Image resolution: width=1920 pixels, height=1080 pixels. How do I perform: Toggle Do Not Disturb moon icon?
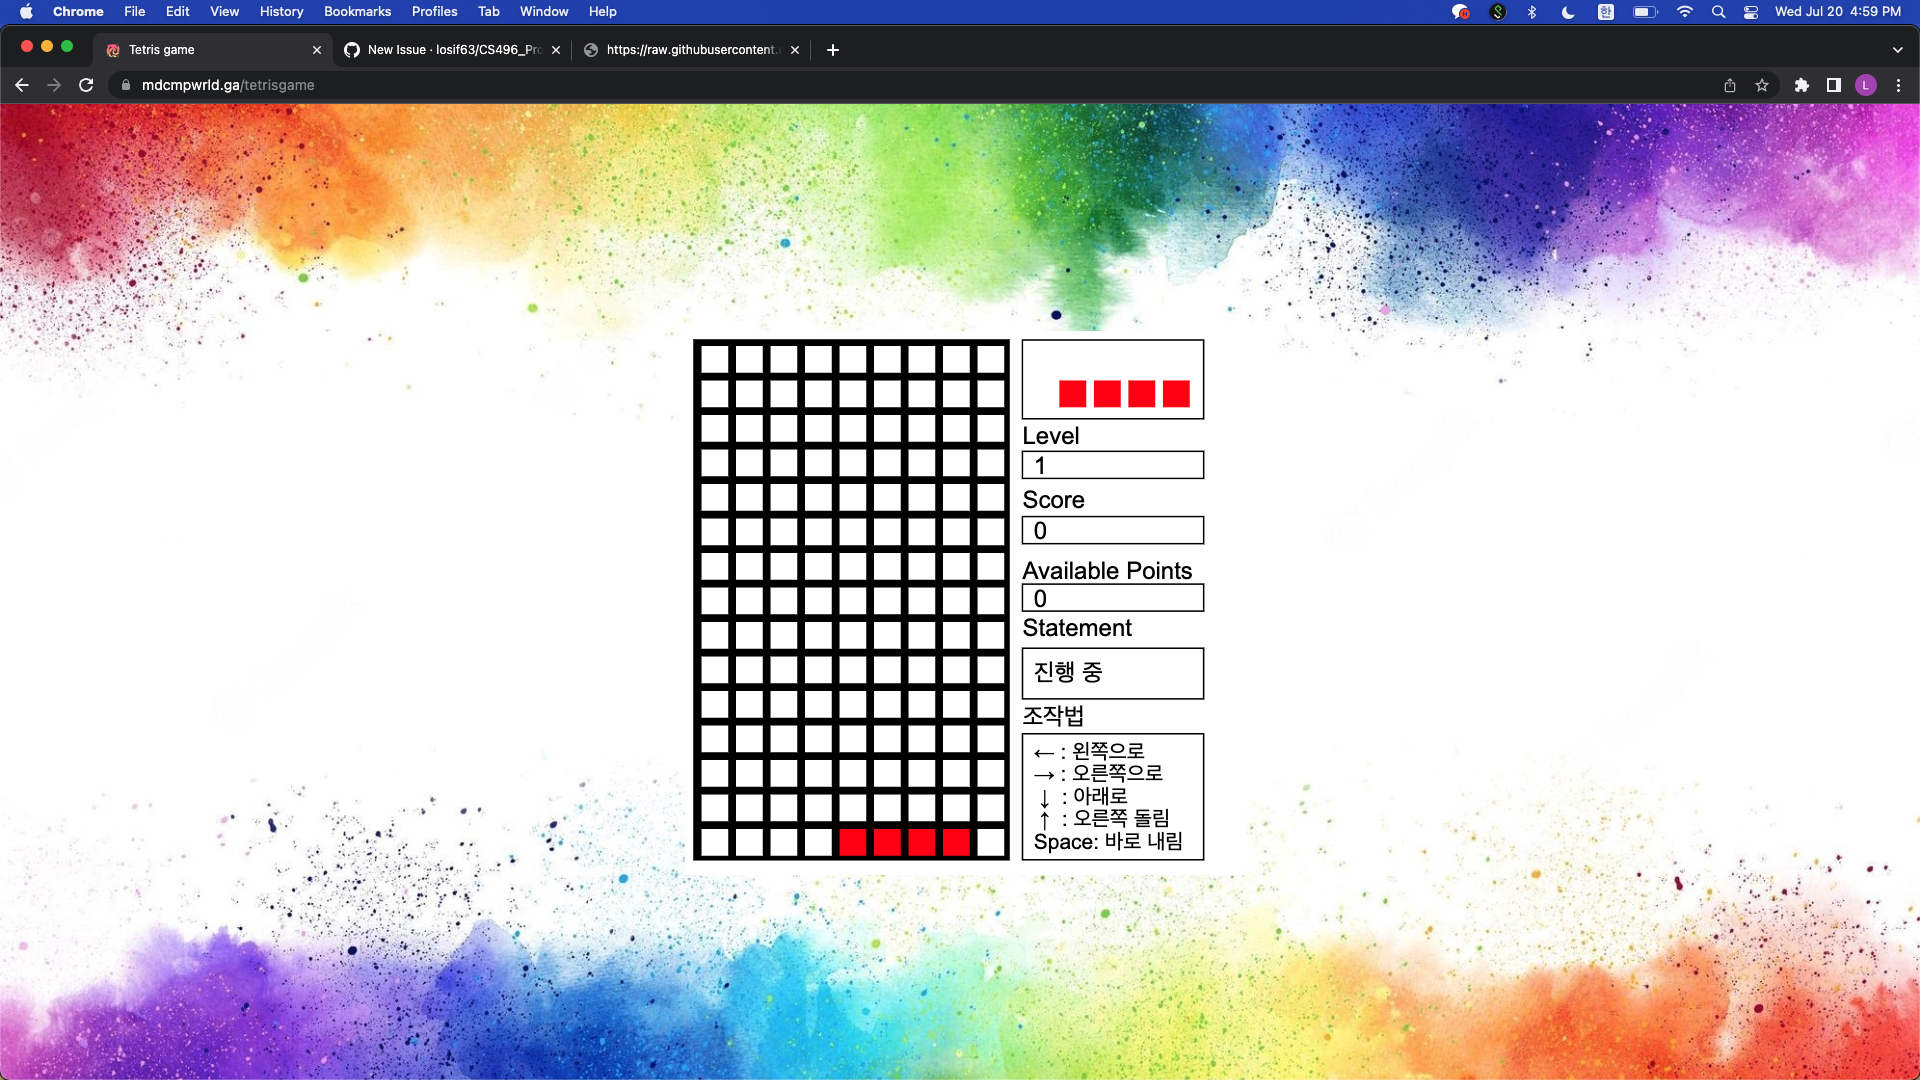pos(1567,12)
